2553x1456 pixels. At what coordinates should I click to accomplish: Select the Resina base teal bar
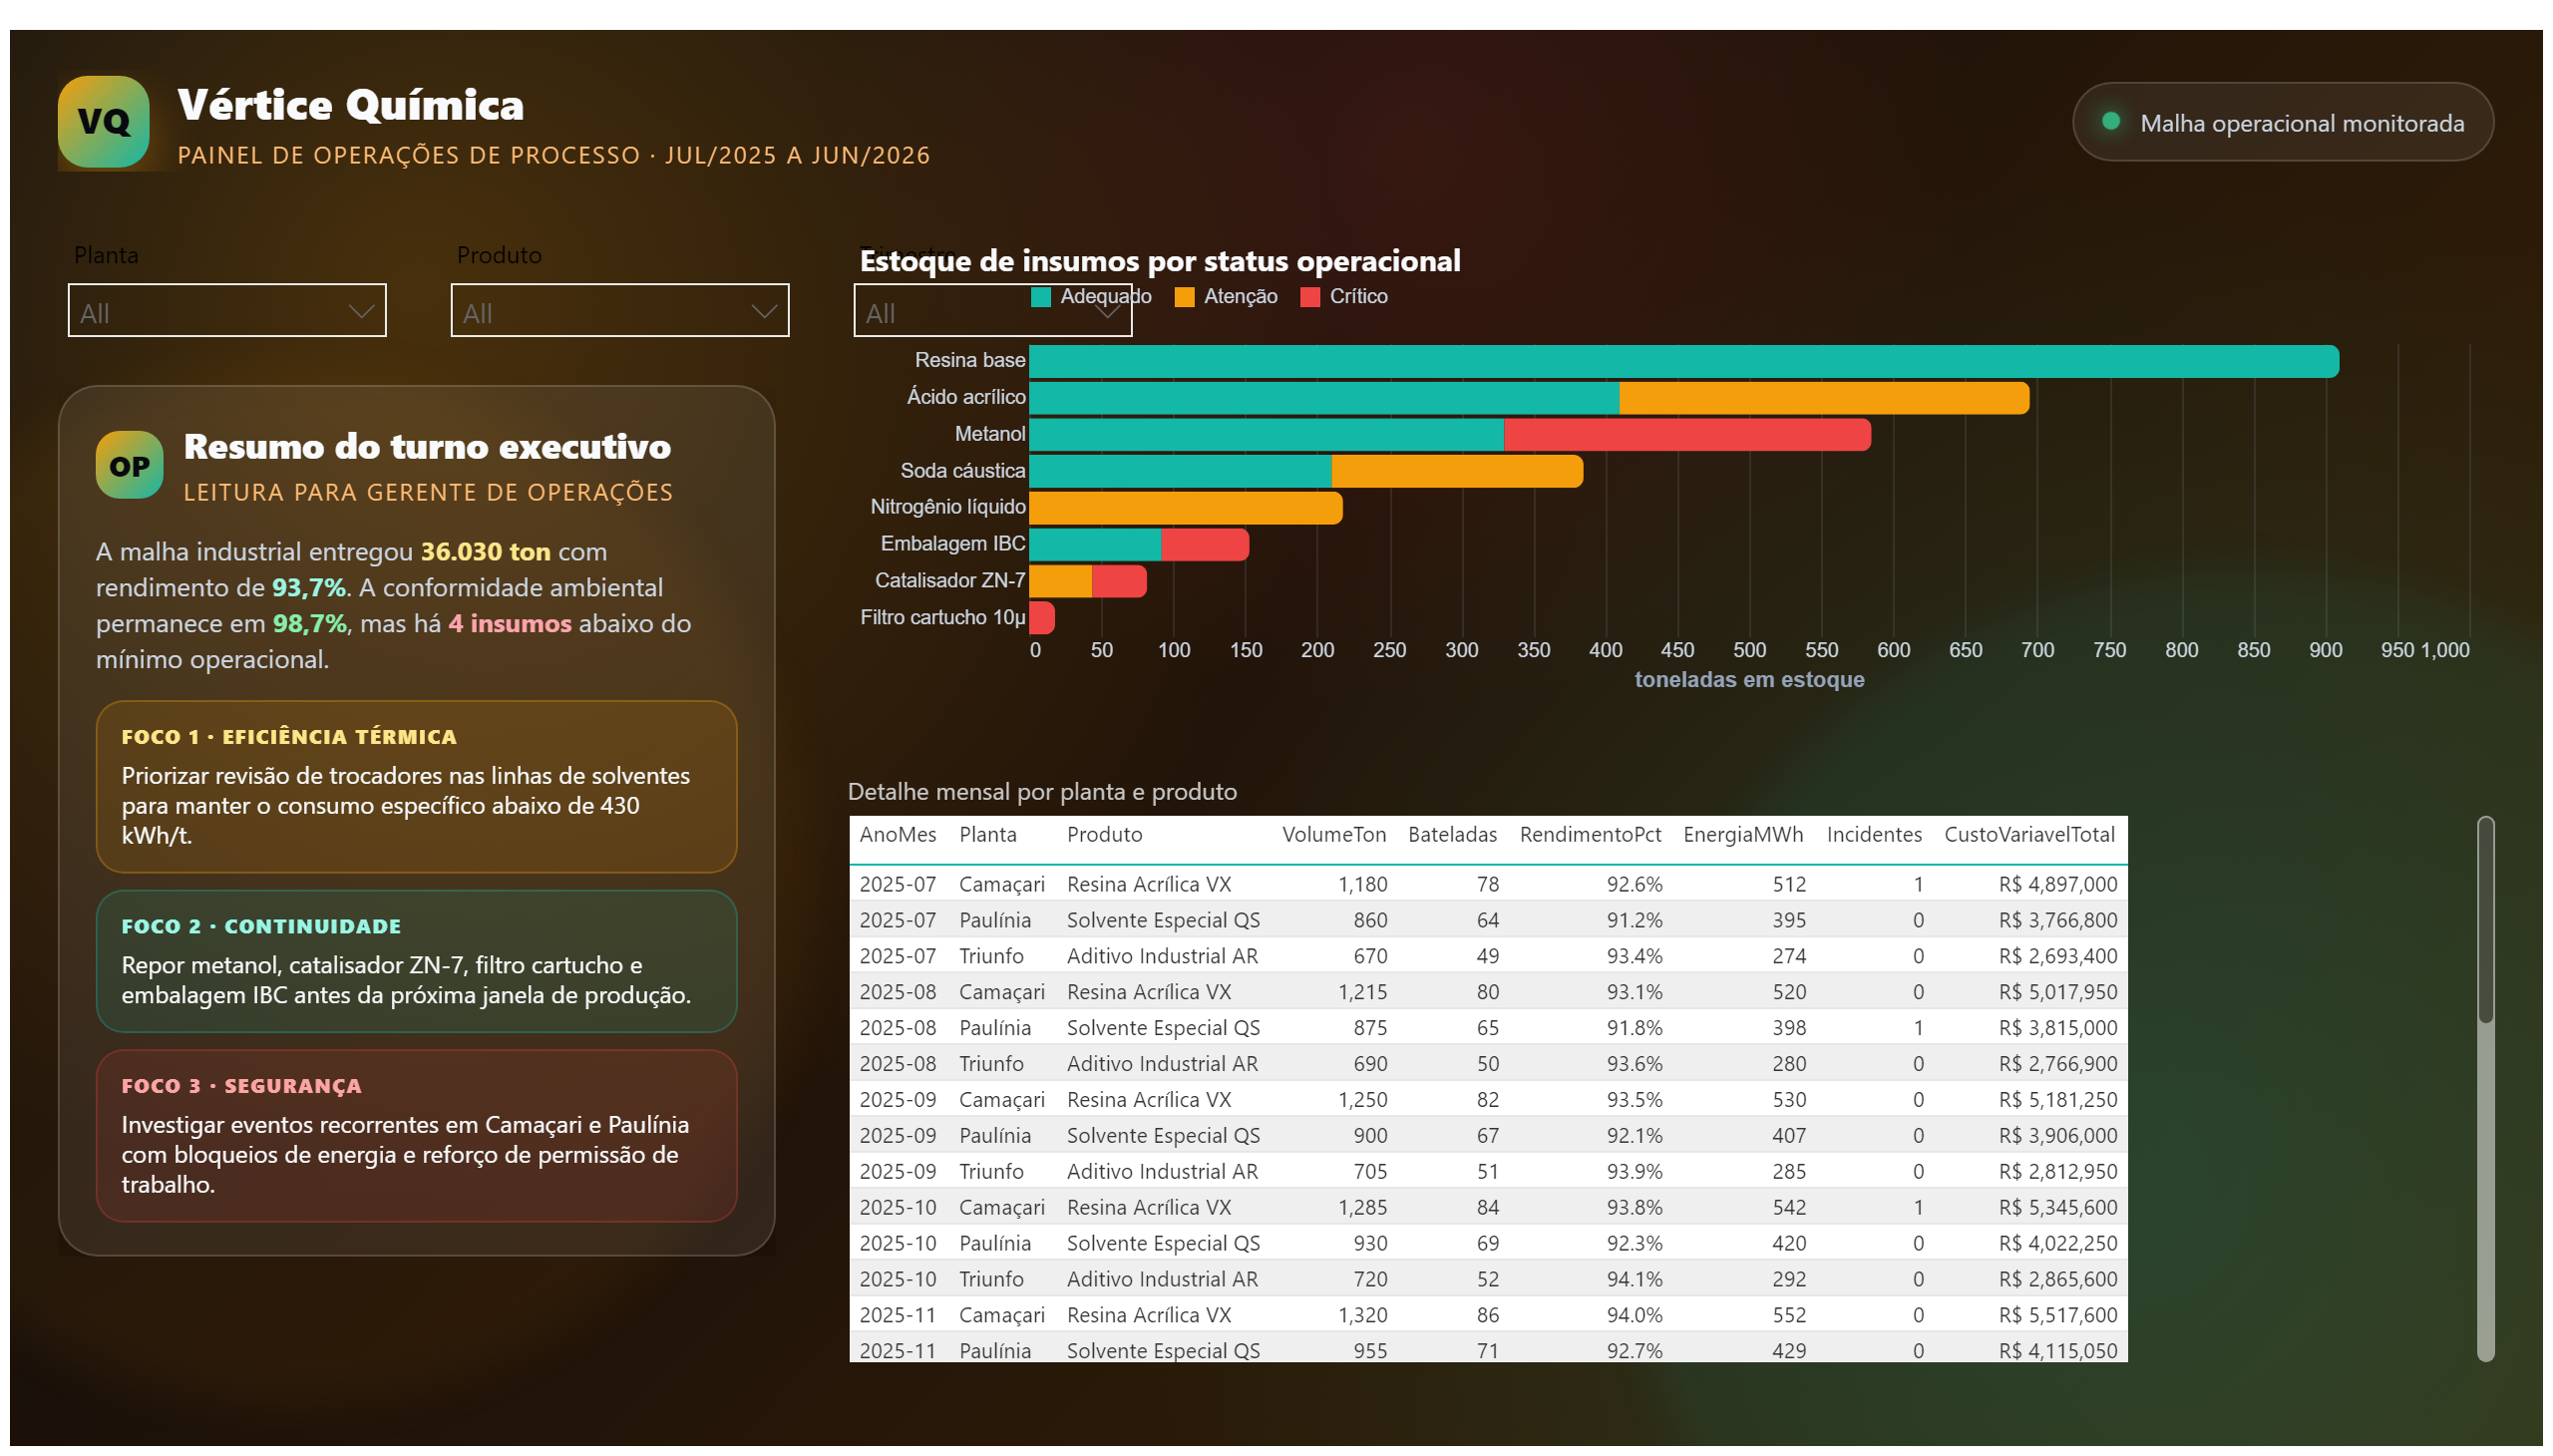coord(1684,362)
